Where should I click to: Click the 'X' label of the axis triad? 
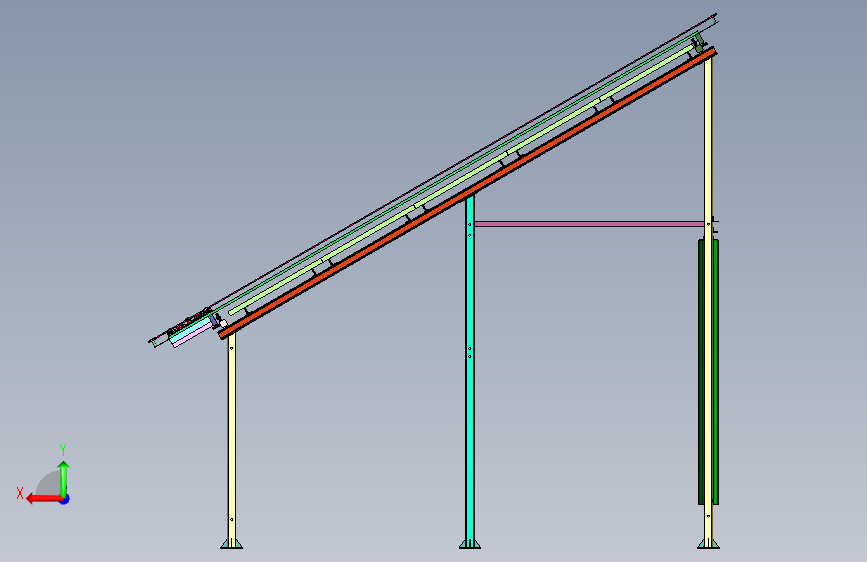(x=20, y=493)
